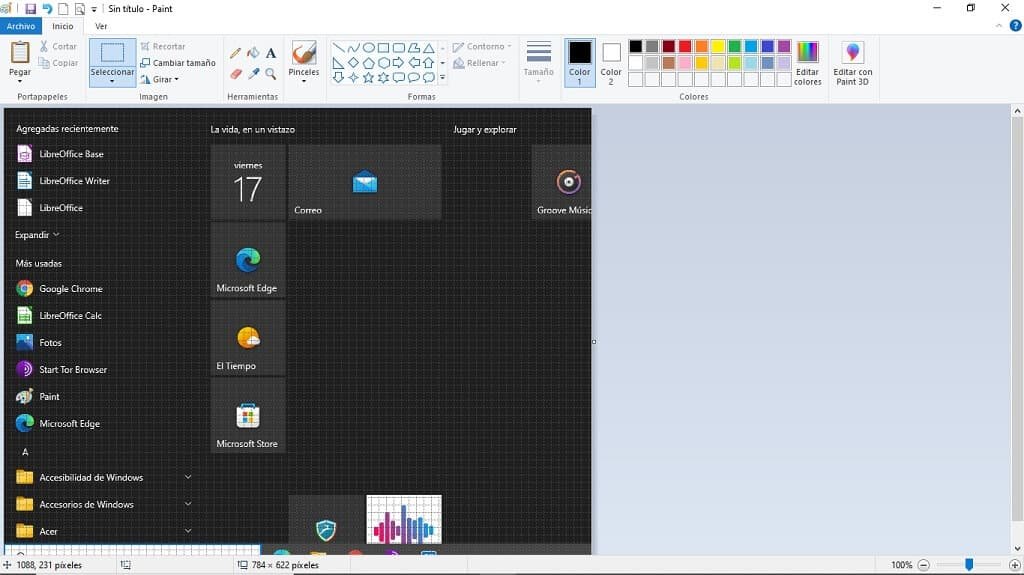Screen dimensions: 1024x575
Task: Activate the Seleccionar rectangle tool
Action: click(112, 52)
